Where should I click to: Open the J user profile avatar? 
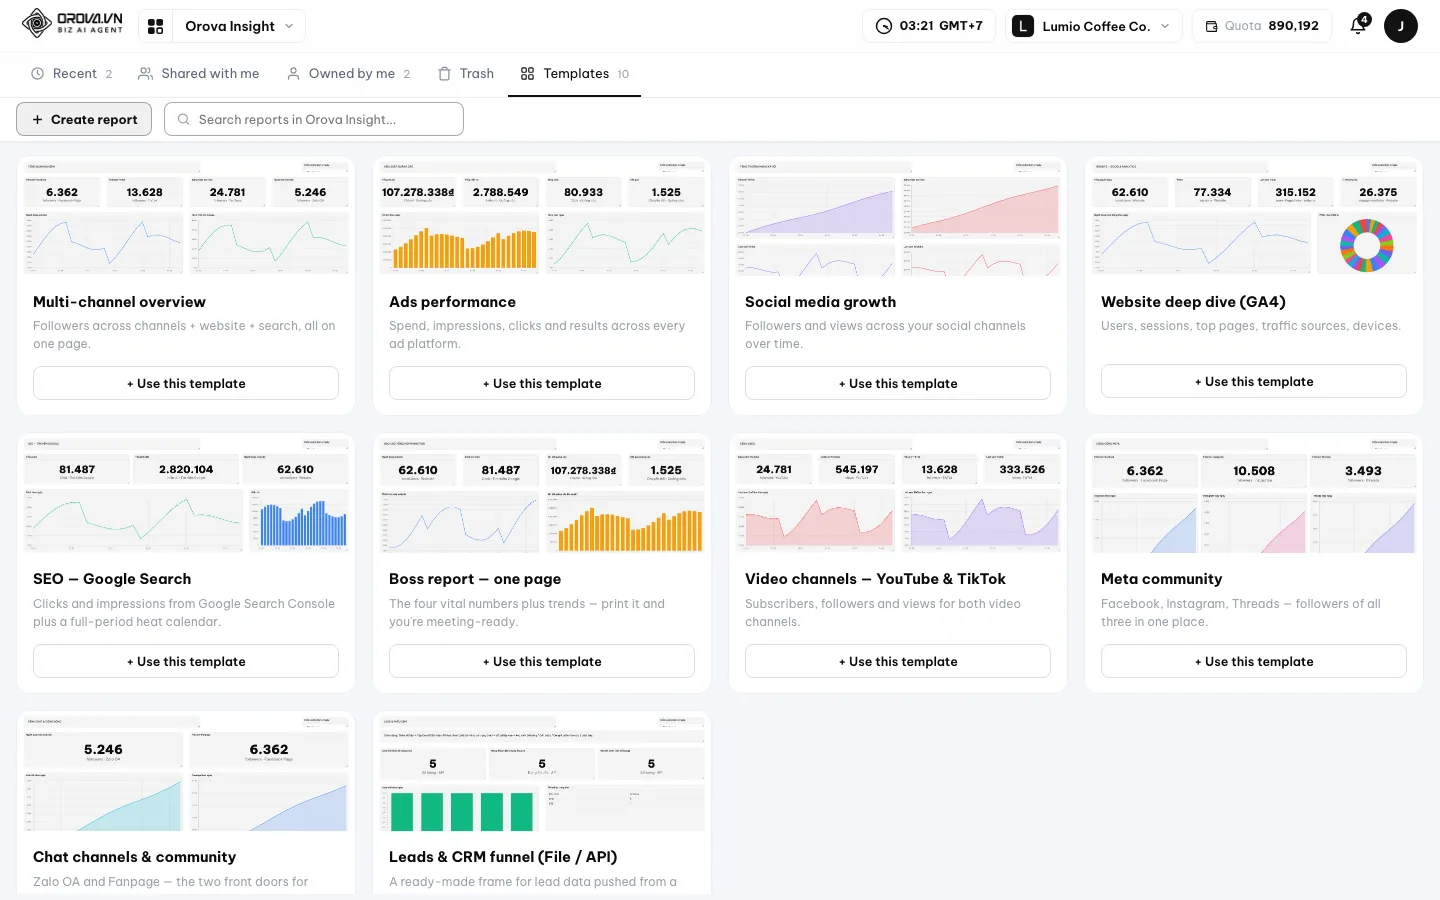(x=1400, y=26)
